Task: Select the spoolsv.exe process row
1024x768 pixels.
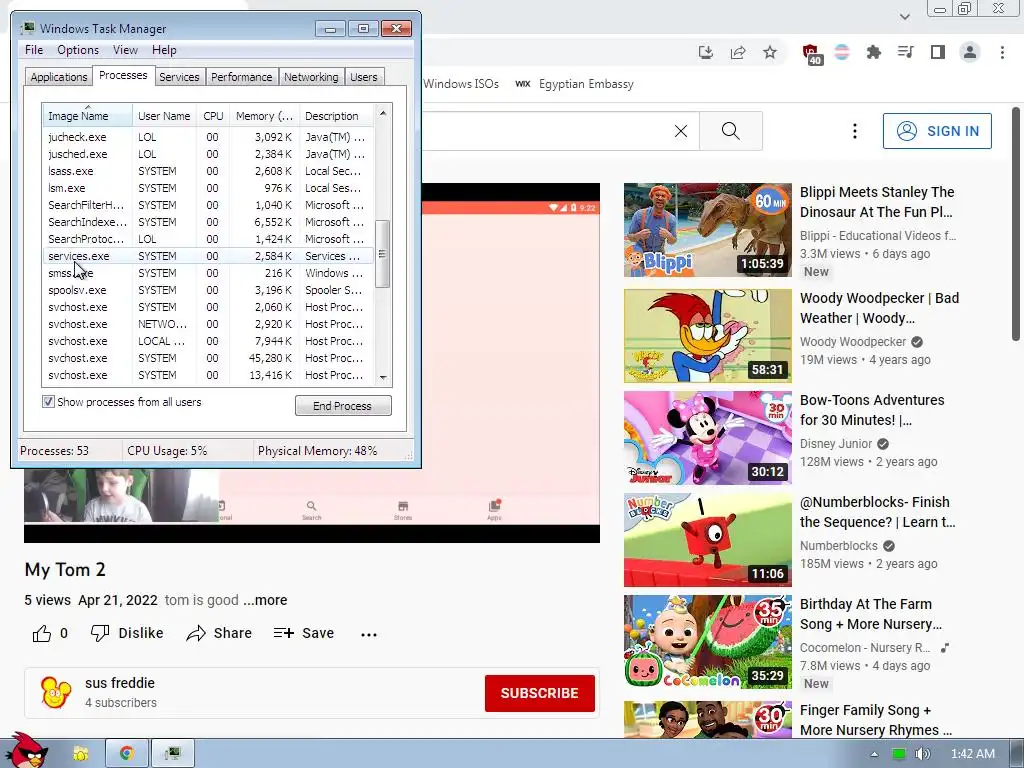Action: coord(208,290)
